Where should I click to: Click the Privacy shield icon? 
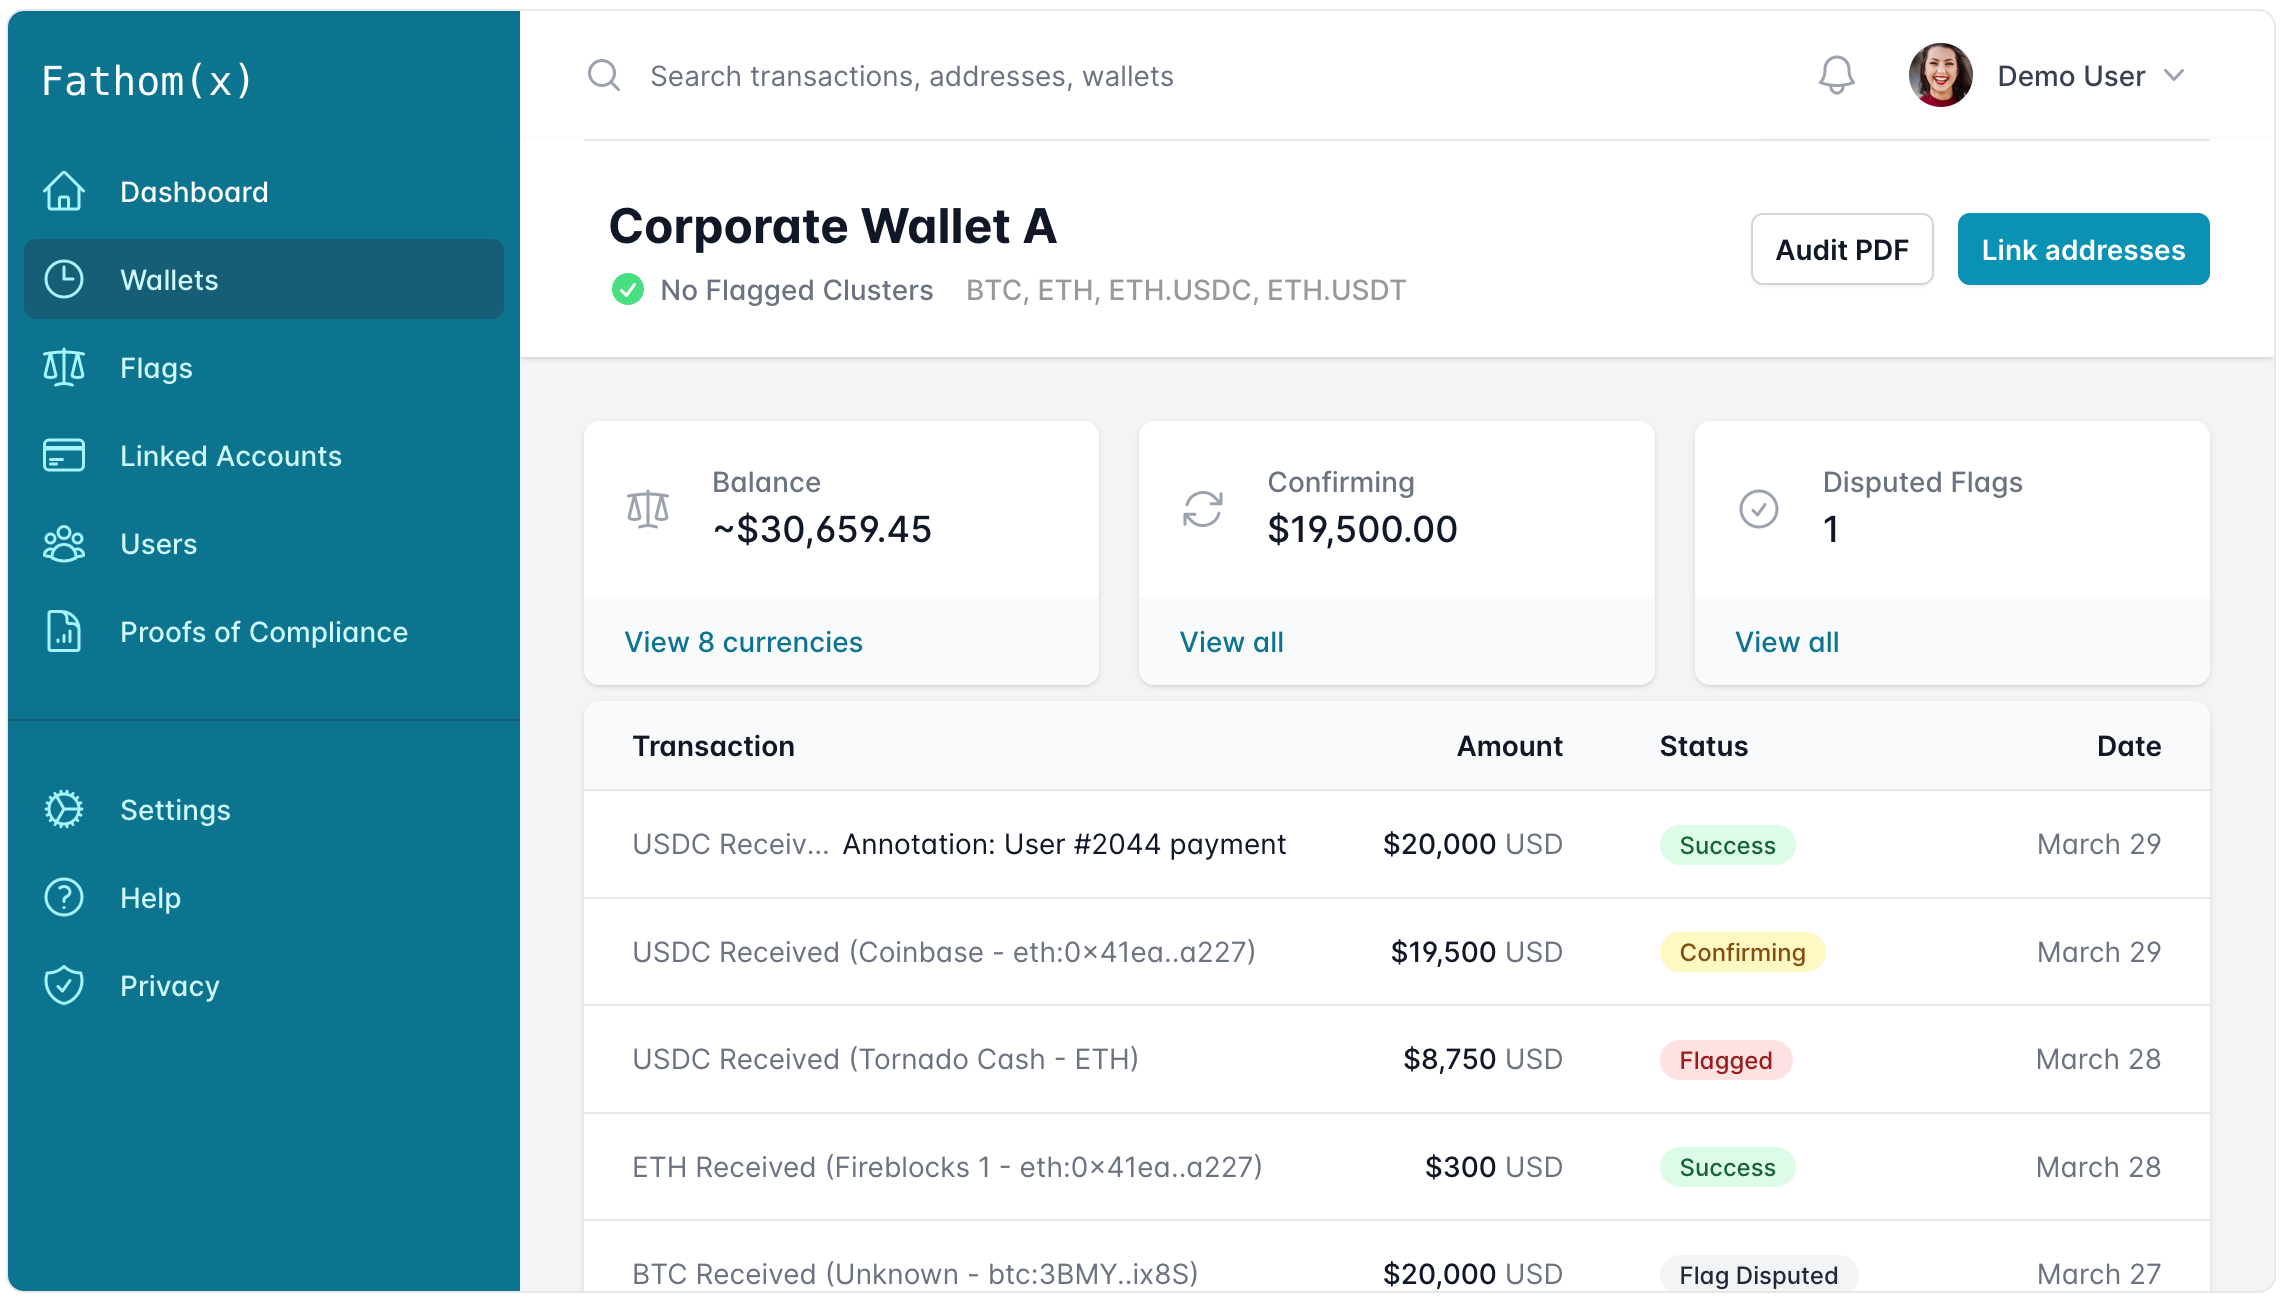click(64, 986)
